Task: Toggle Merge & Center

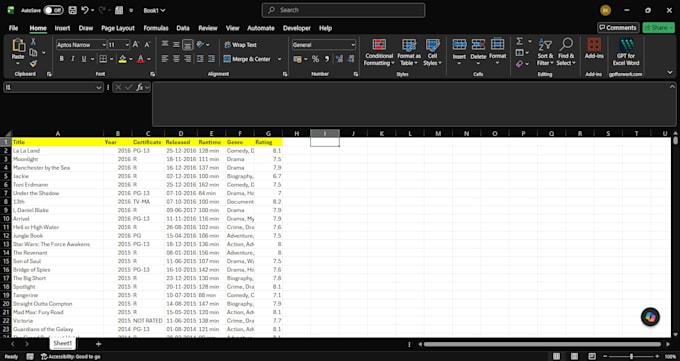Action: tap(247, 59)
